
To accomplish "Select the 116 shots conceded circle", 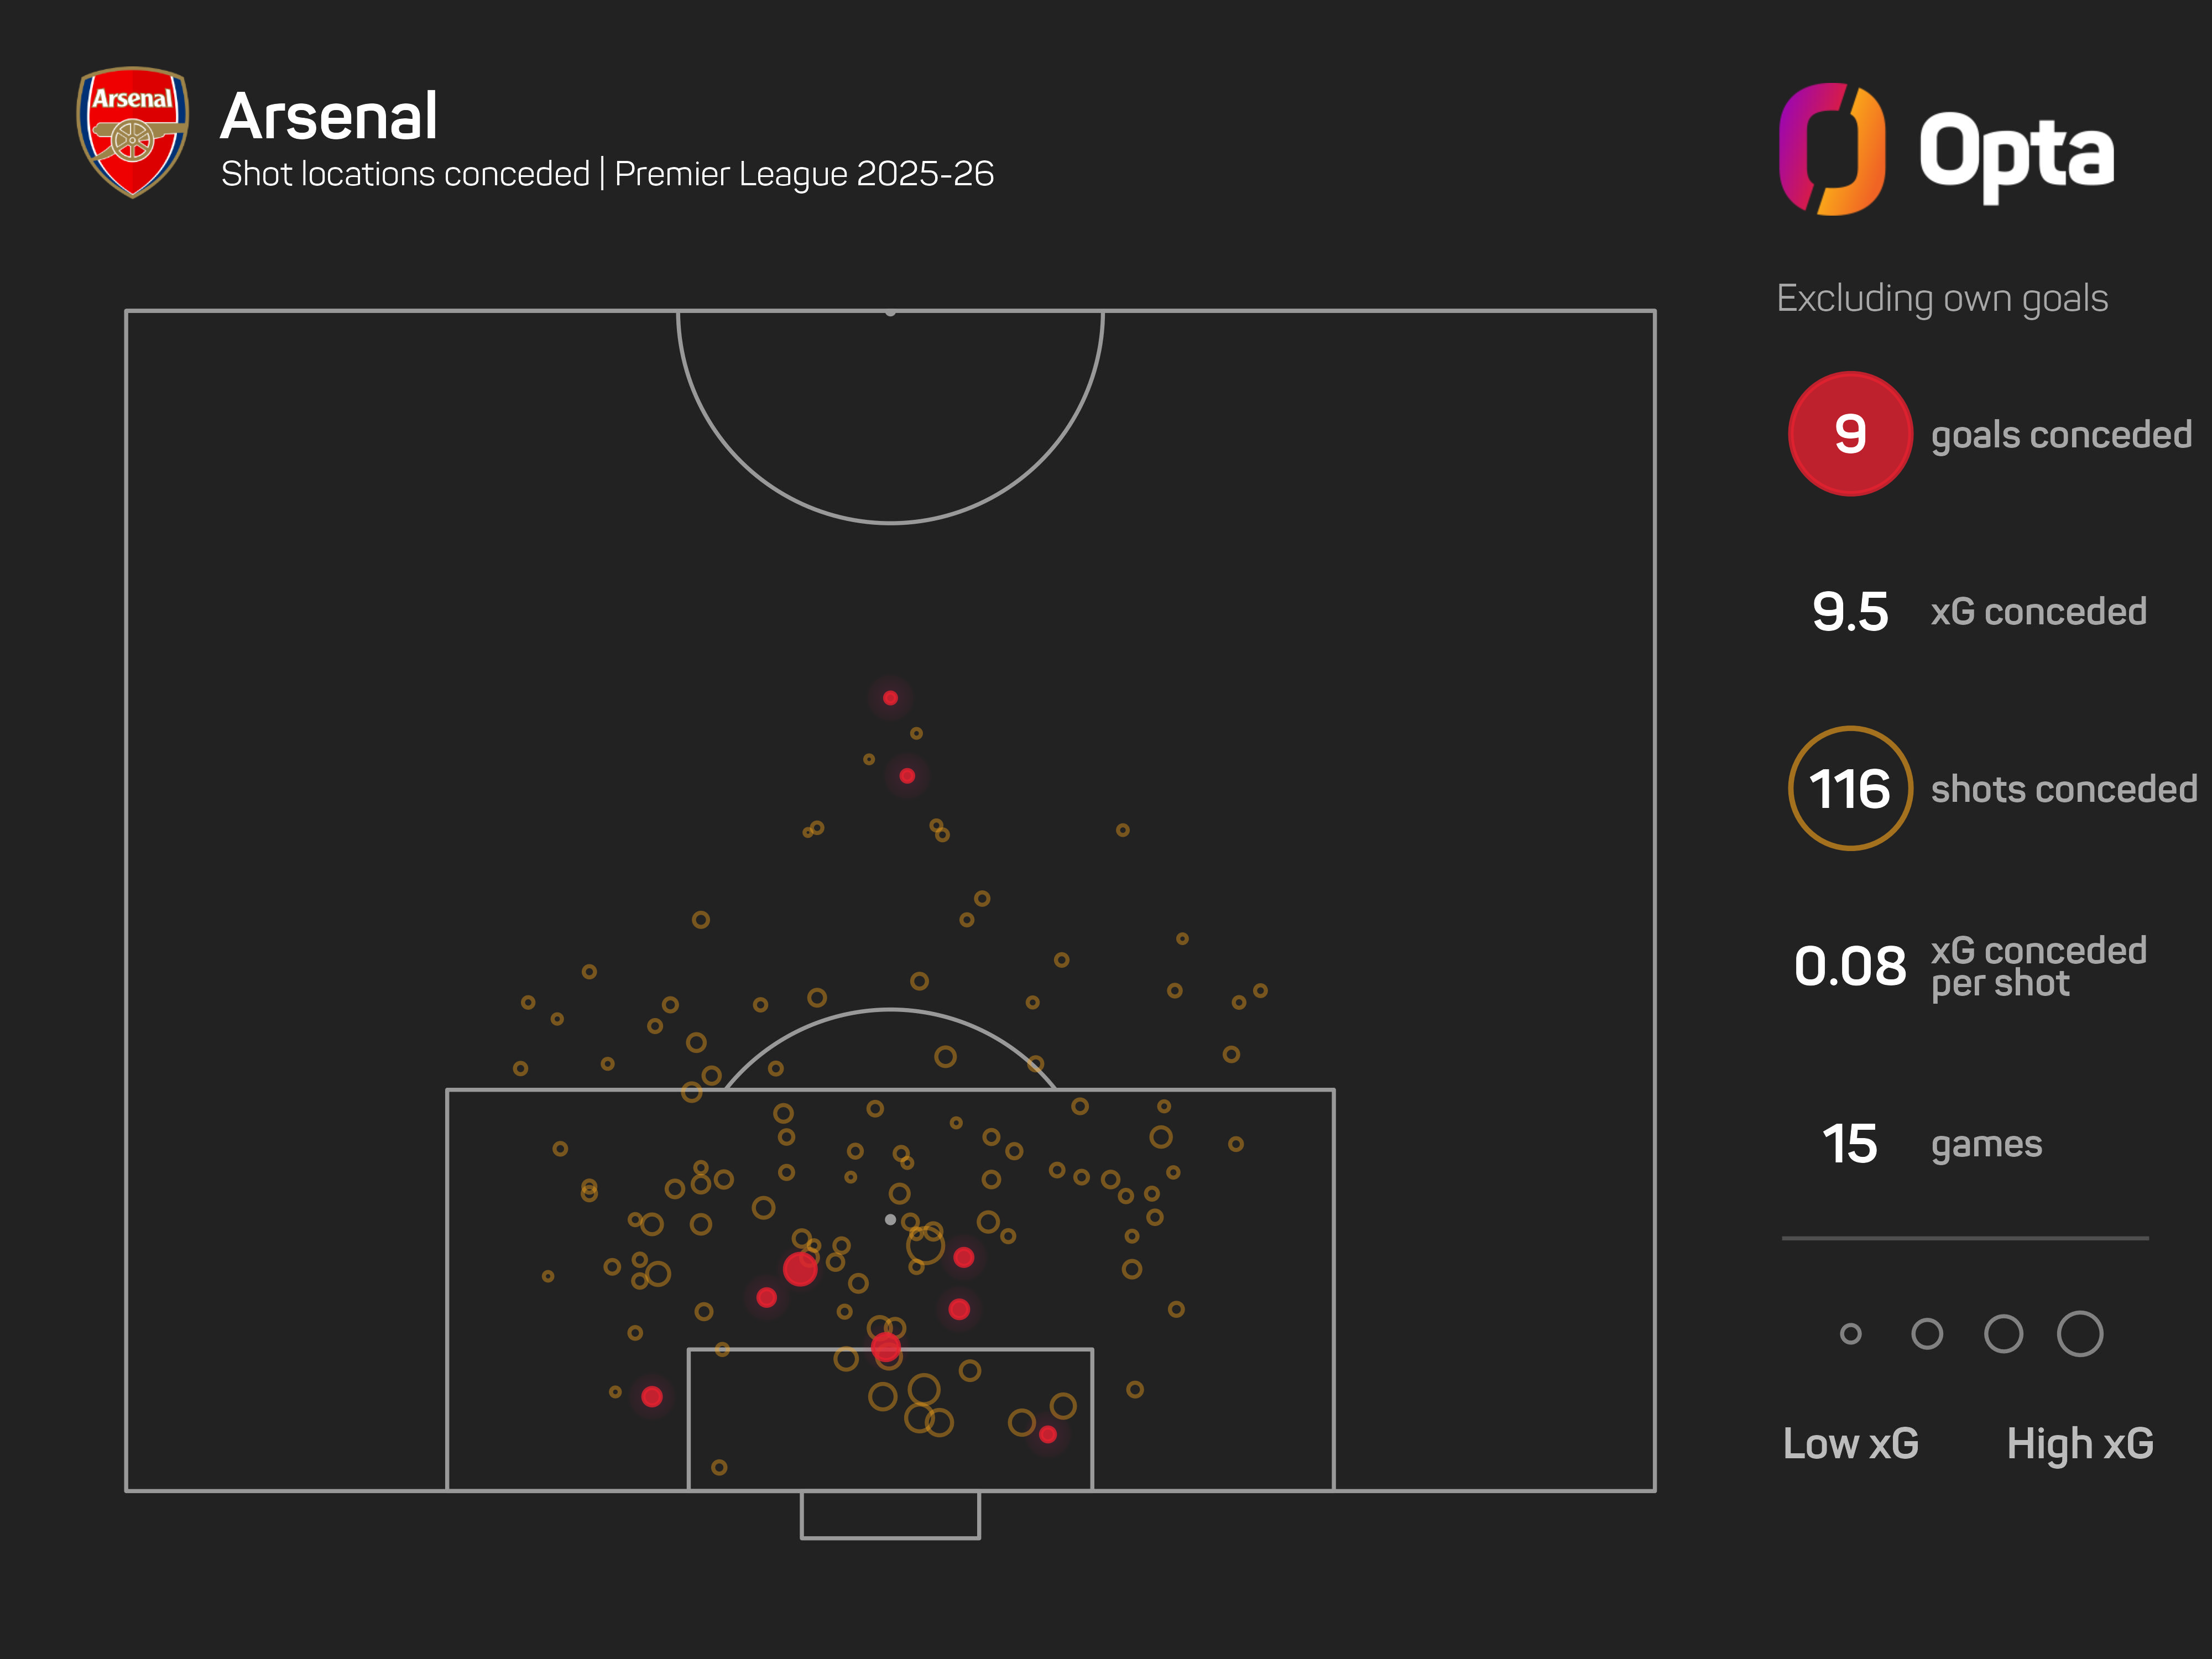I will 1849,789.
